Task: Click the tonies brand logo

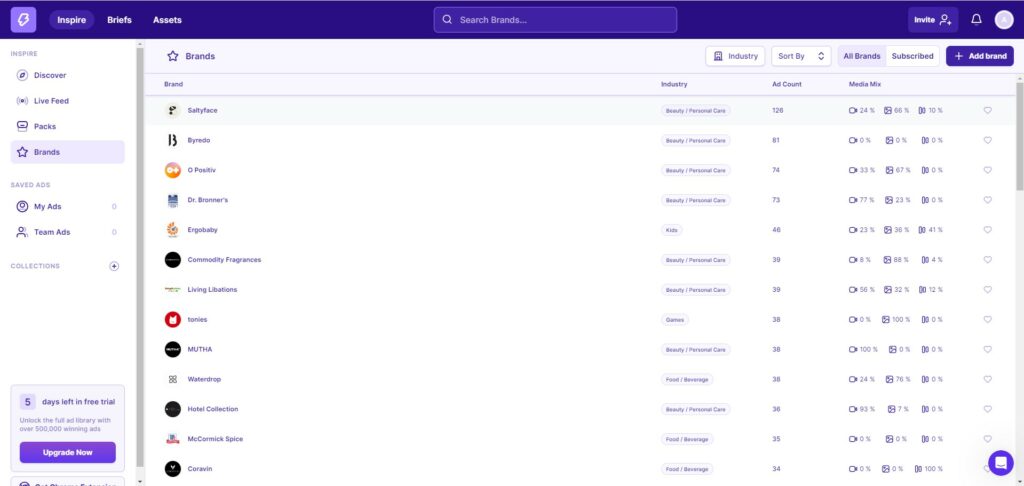Action: coord(172,319)
